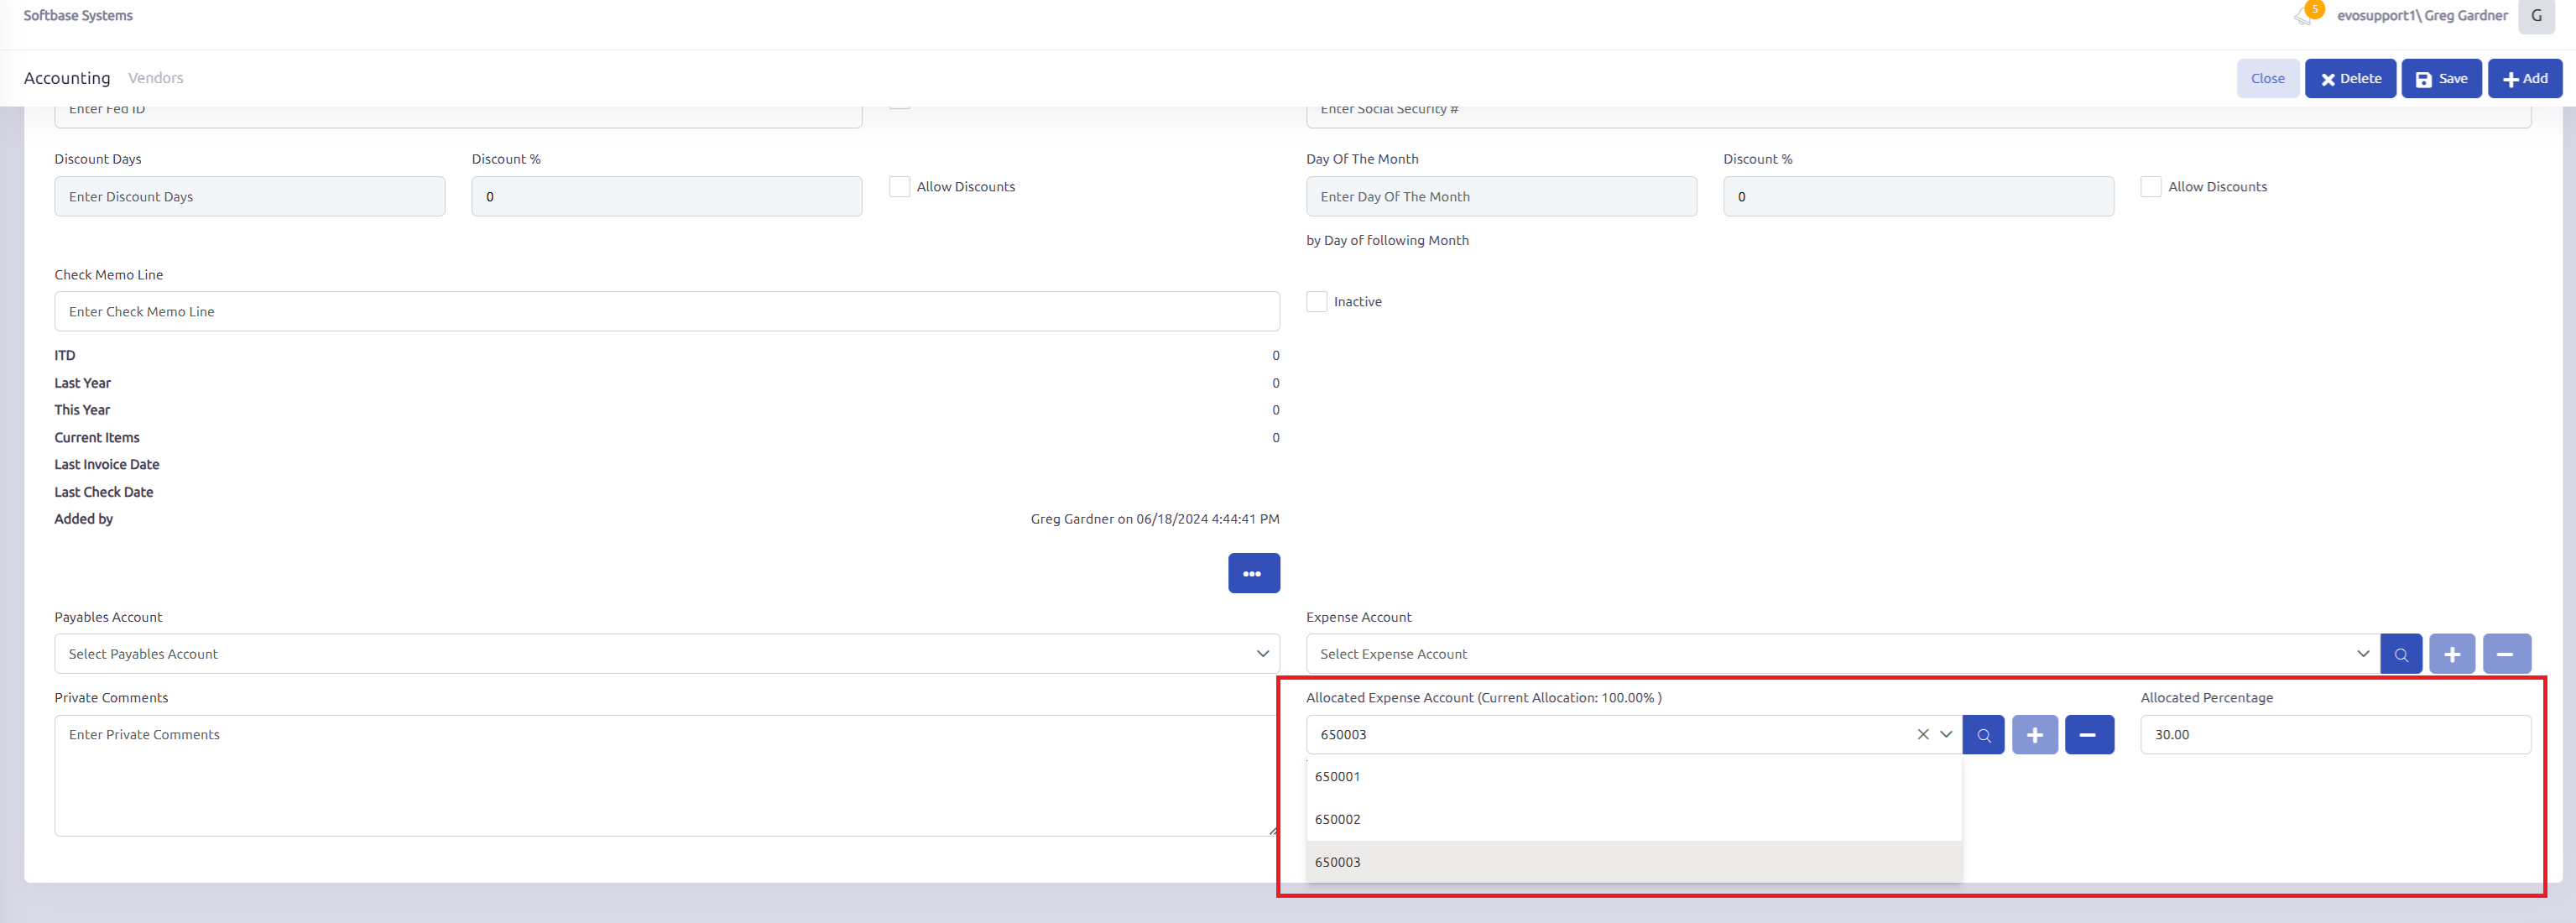Click the plus icon beside Expense Account

coord(2451,654)
